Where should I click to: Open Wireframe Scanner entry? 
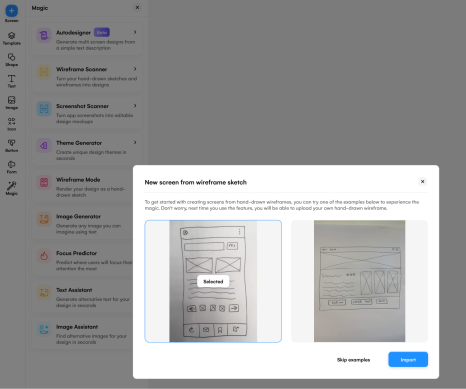tap(87, 76)
